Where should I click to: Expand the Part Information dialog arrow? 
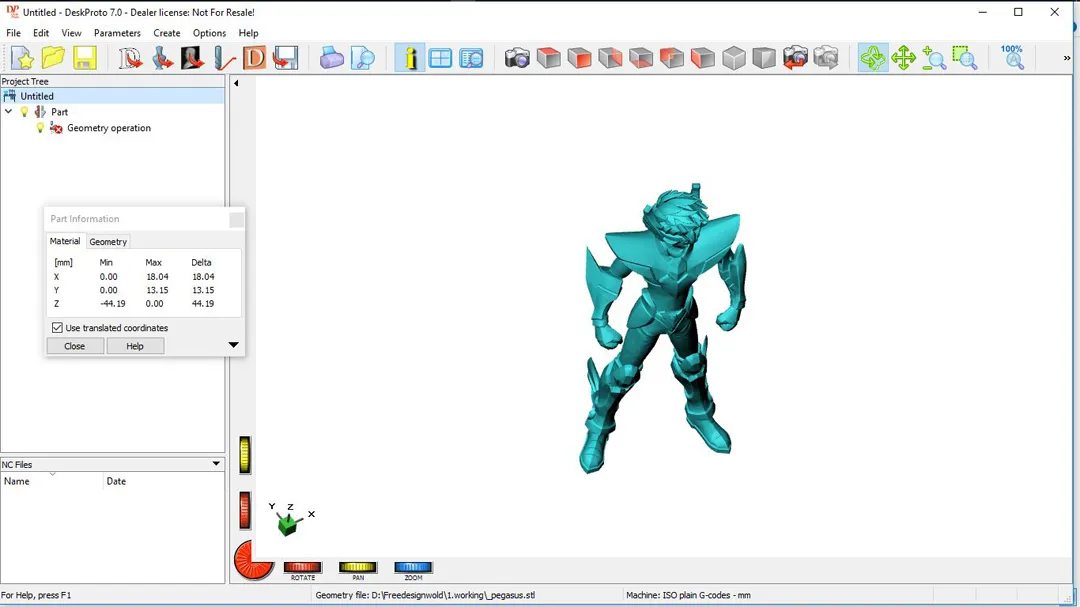point(233,345)
